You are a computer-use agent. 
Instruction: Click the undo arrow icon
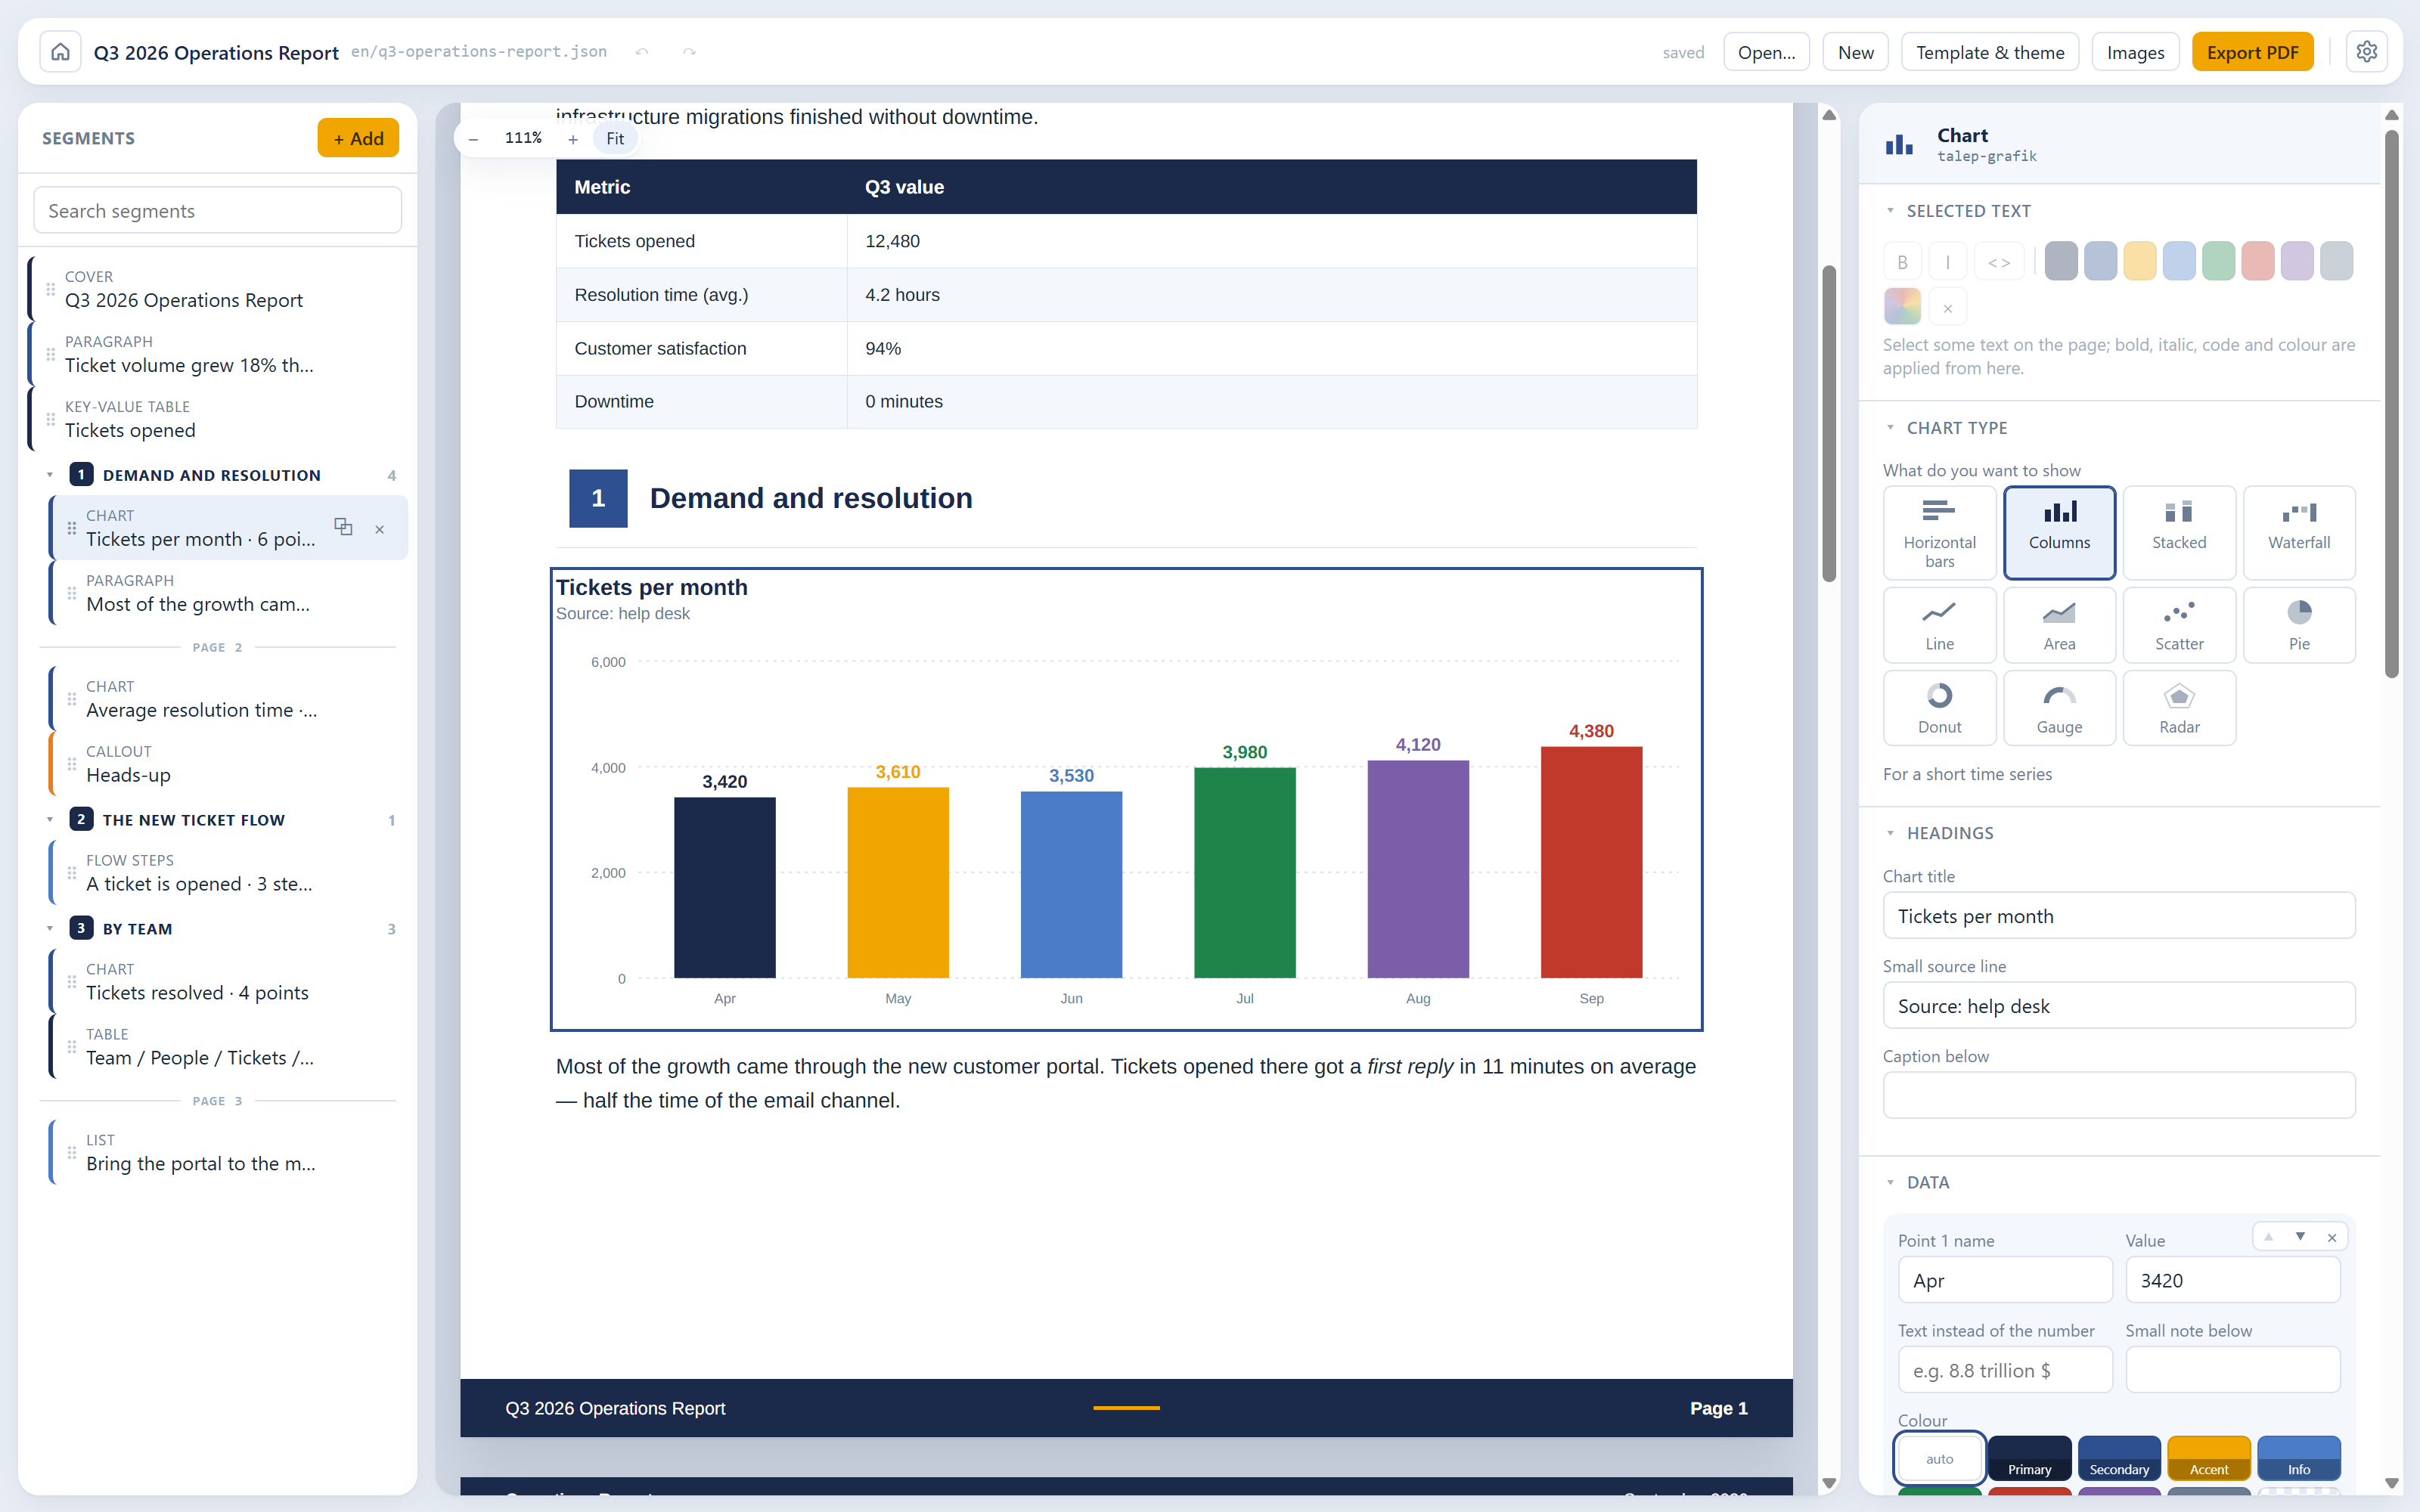coord(642,52)
